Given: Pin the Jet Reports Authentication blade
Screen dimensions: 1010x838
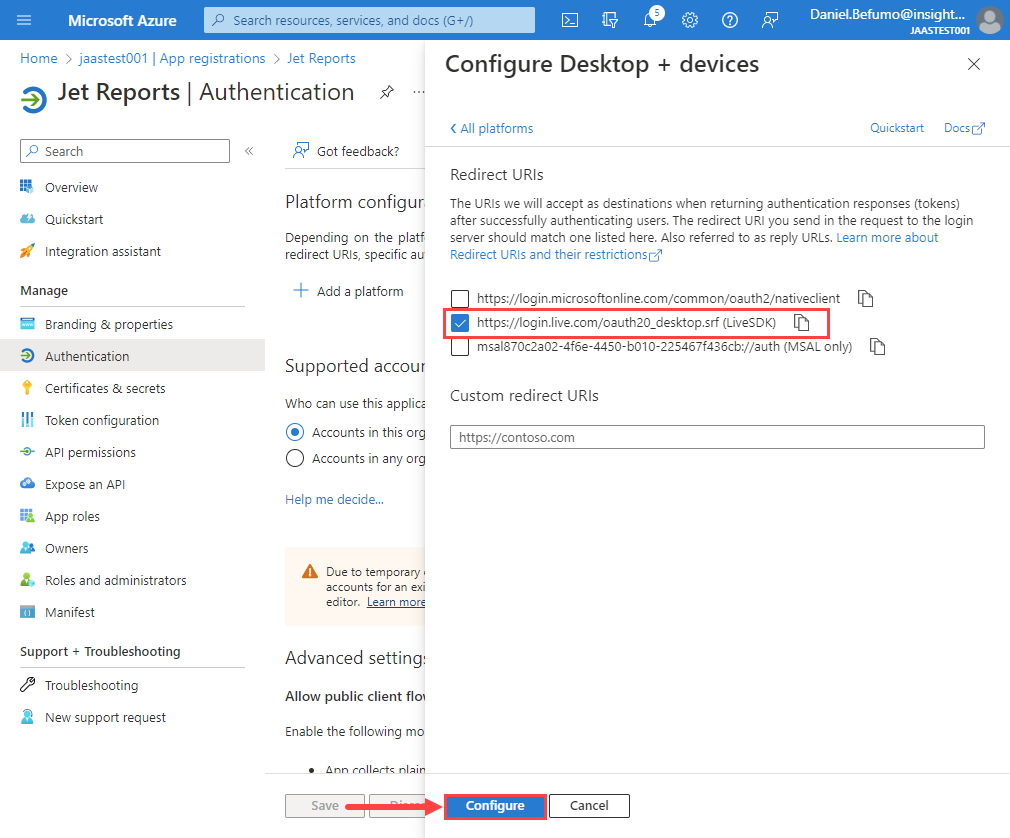Looking at the screenshot, I should [x=386, y=92].
